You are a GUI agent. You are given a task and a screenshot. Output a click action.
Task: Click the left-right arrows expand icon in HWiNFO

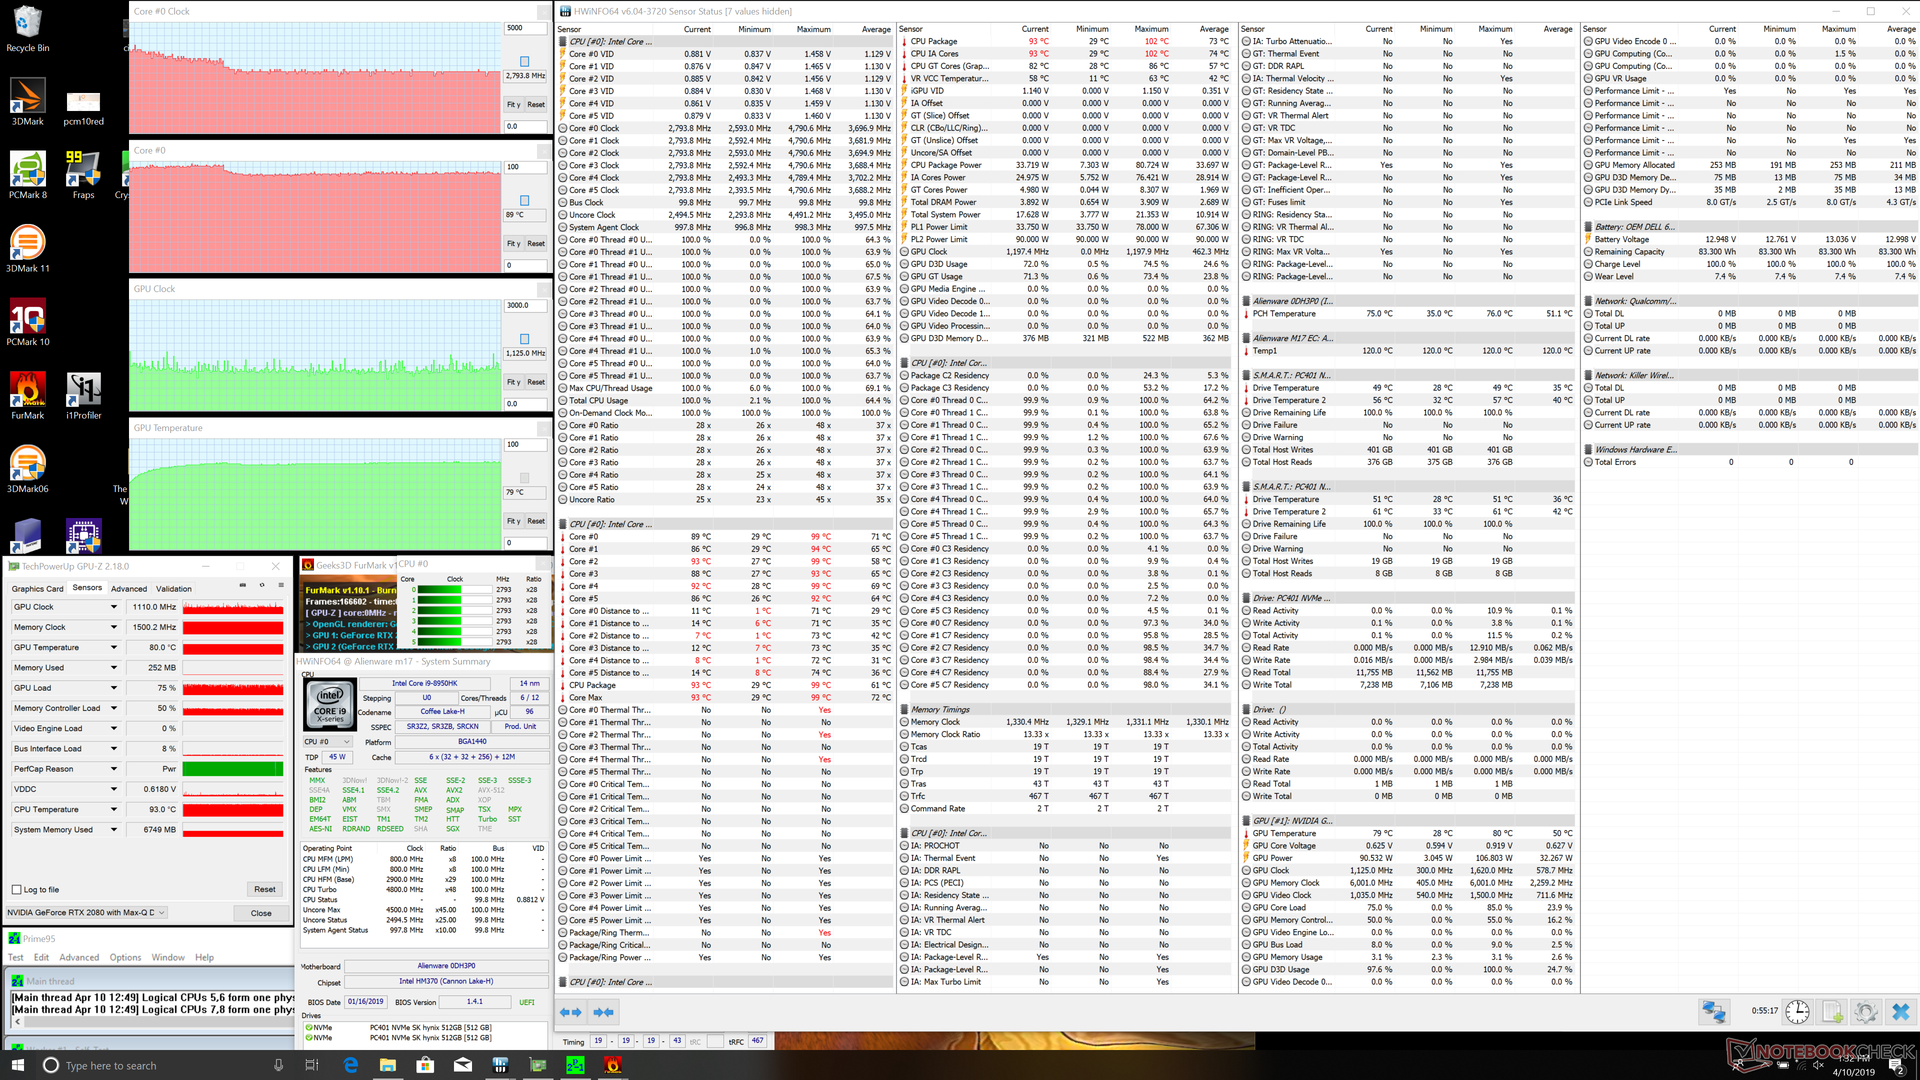(571, 1012)
